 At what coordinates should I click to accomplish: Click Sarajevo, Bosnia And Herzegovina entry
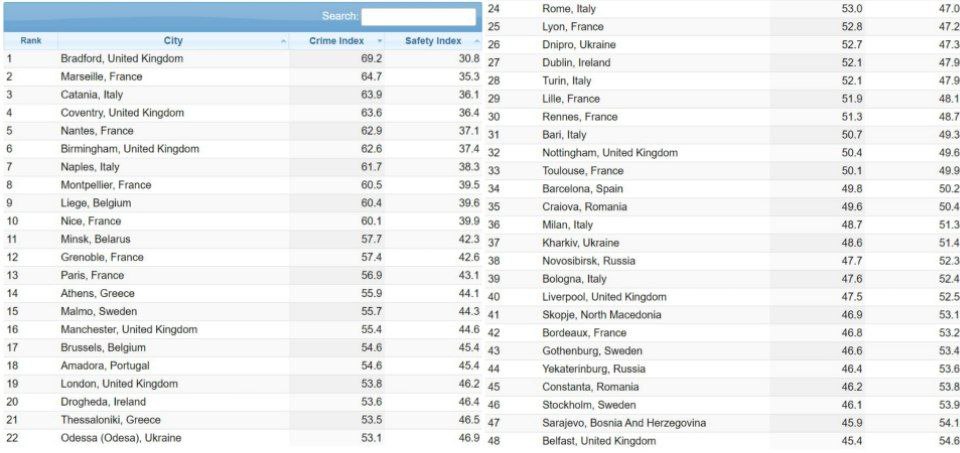[624, 423]
